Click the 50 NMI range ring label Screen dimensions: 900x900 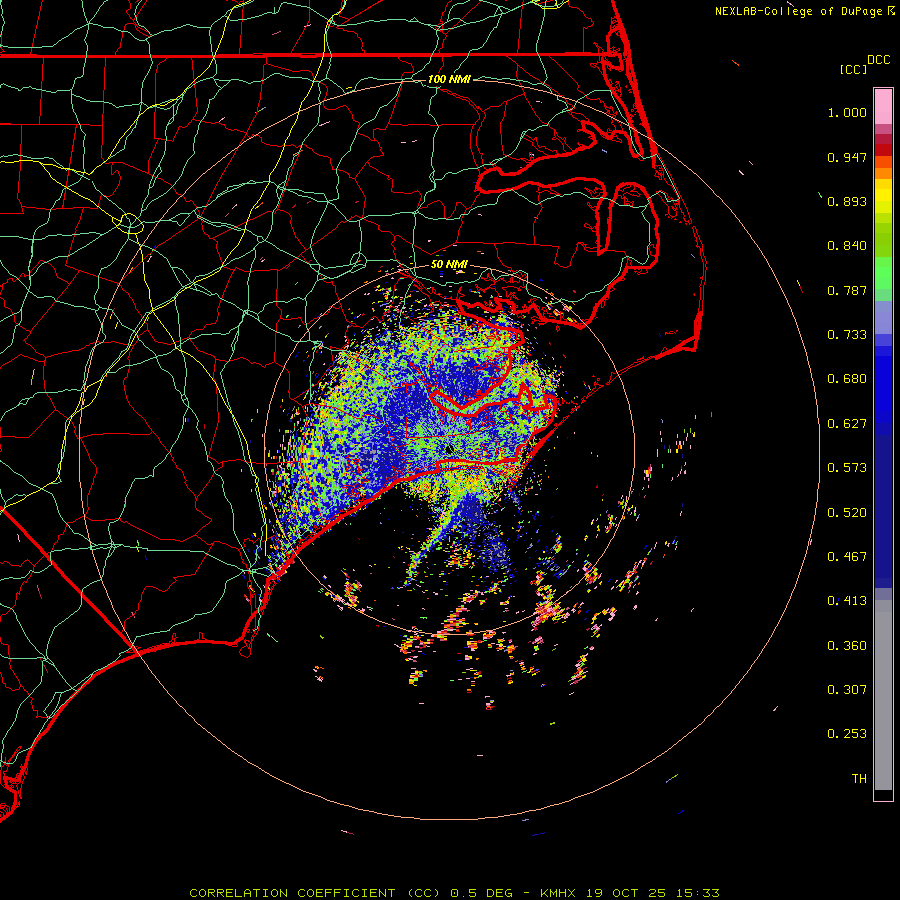coord(449,265)
